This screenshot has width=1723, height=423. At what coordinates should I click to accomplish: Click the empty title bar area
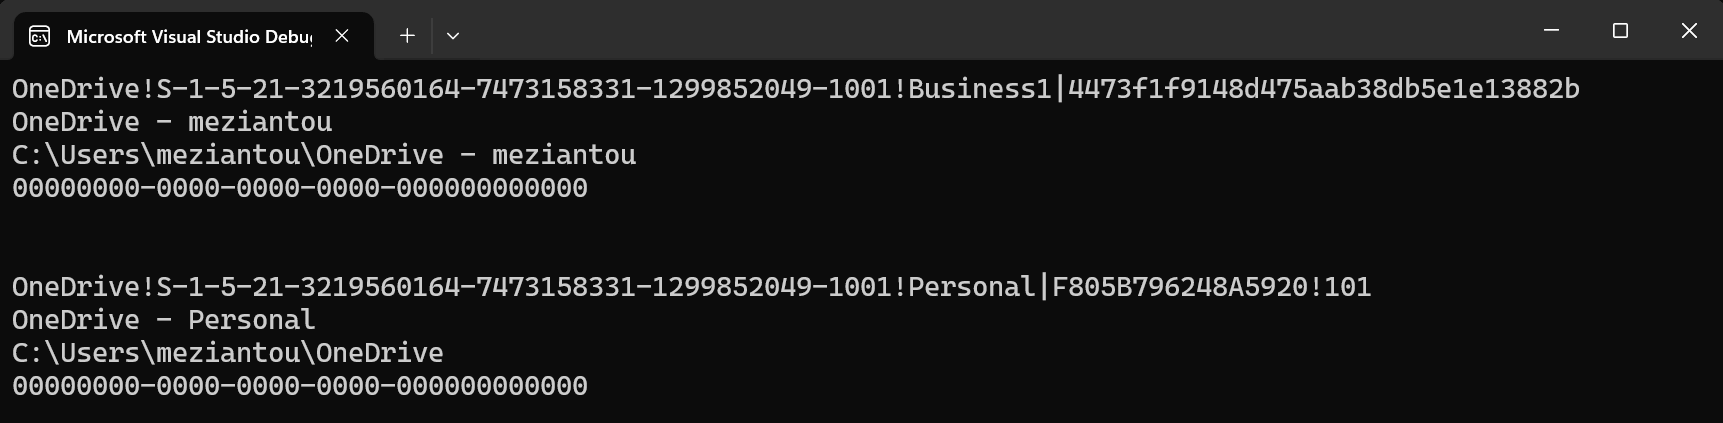(x=1000, y=31)
